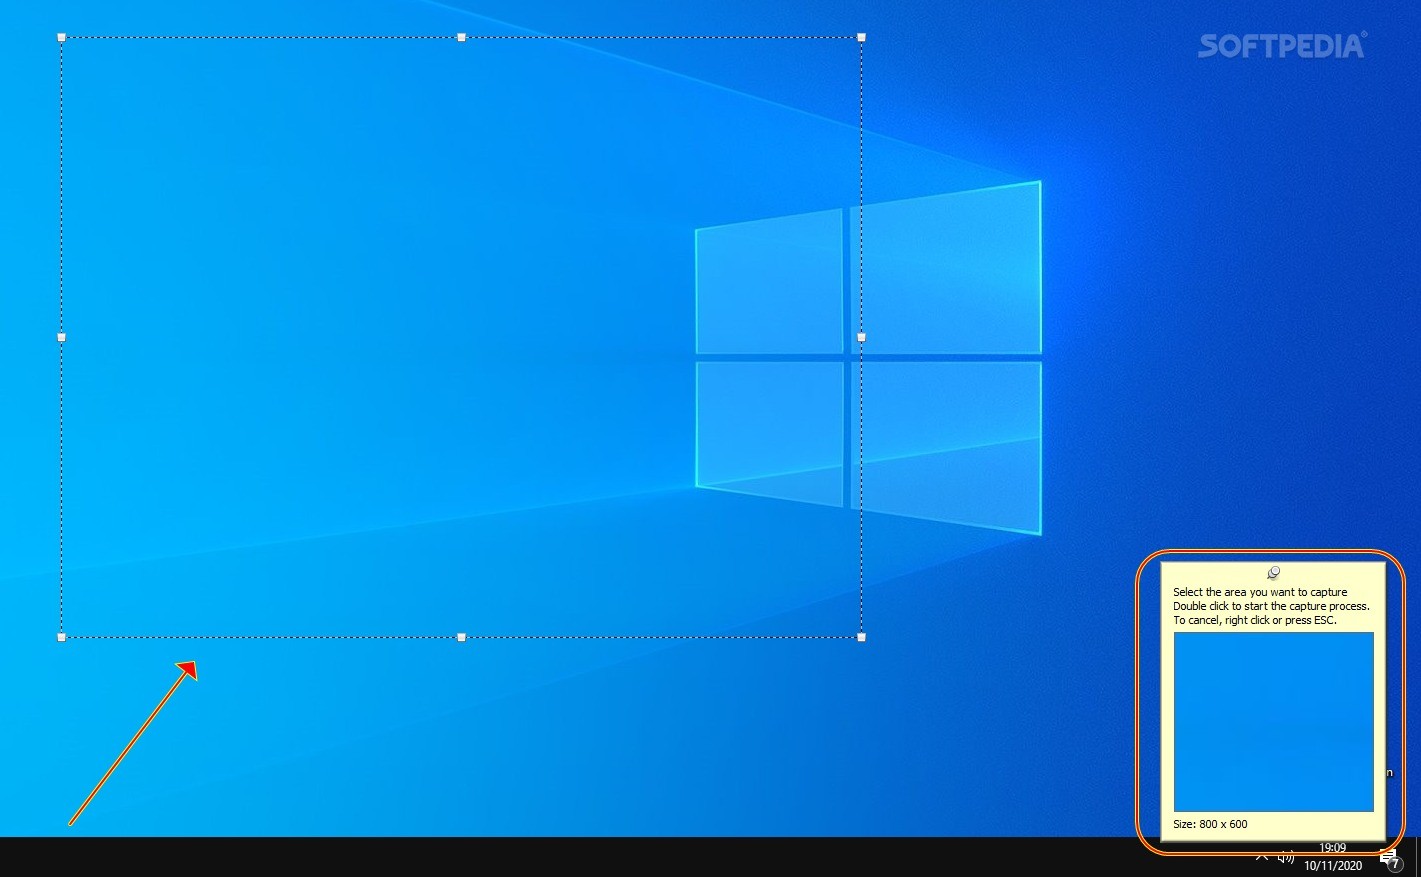Screen dimensions: 1421x877
Task: Click the right-middle handle of the selection
Action: tap(861, 337)
